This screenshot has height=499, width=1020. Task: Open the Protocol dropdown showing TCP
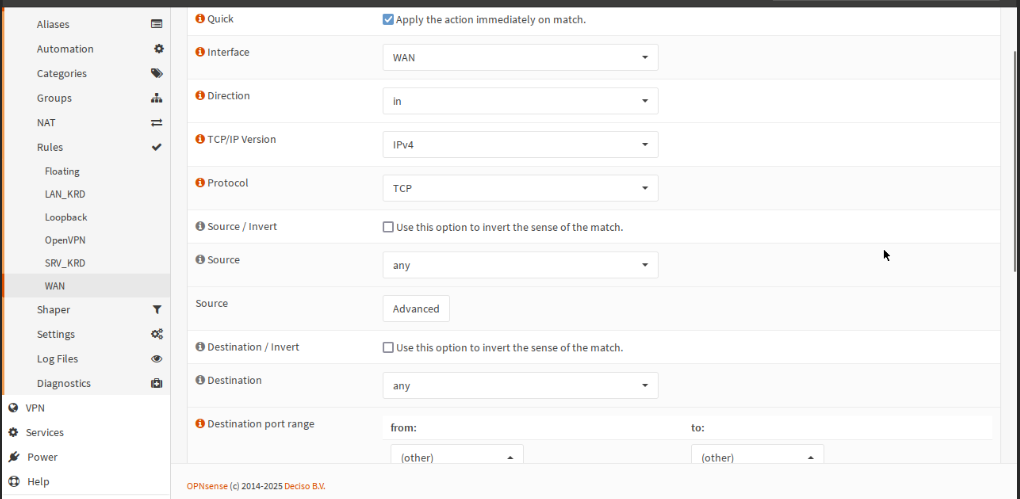tap(520, 188)
